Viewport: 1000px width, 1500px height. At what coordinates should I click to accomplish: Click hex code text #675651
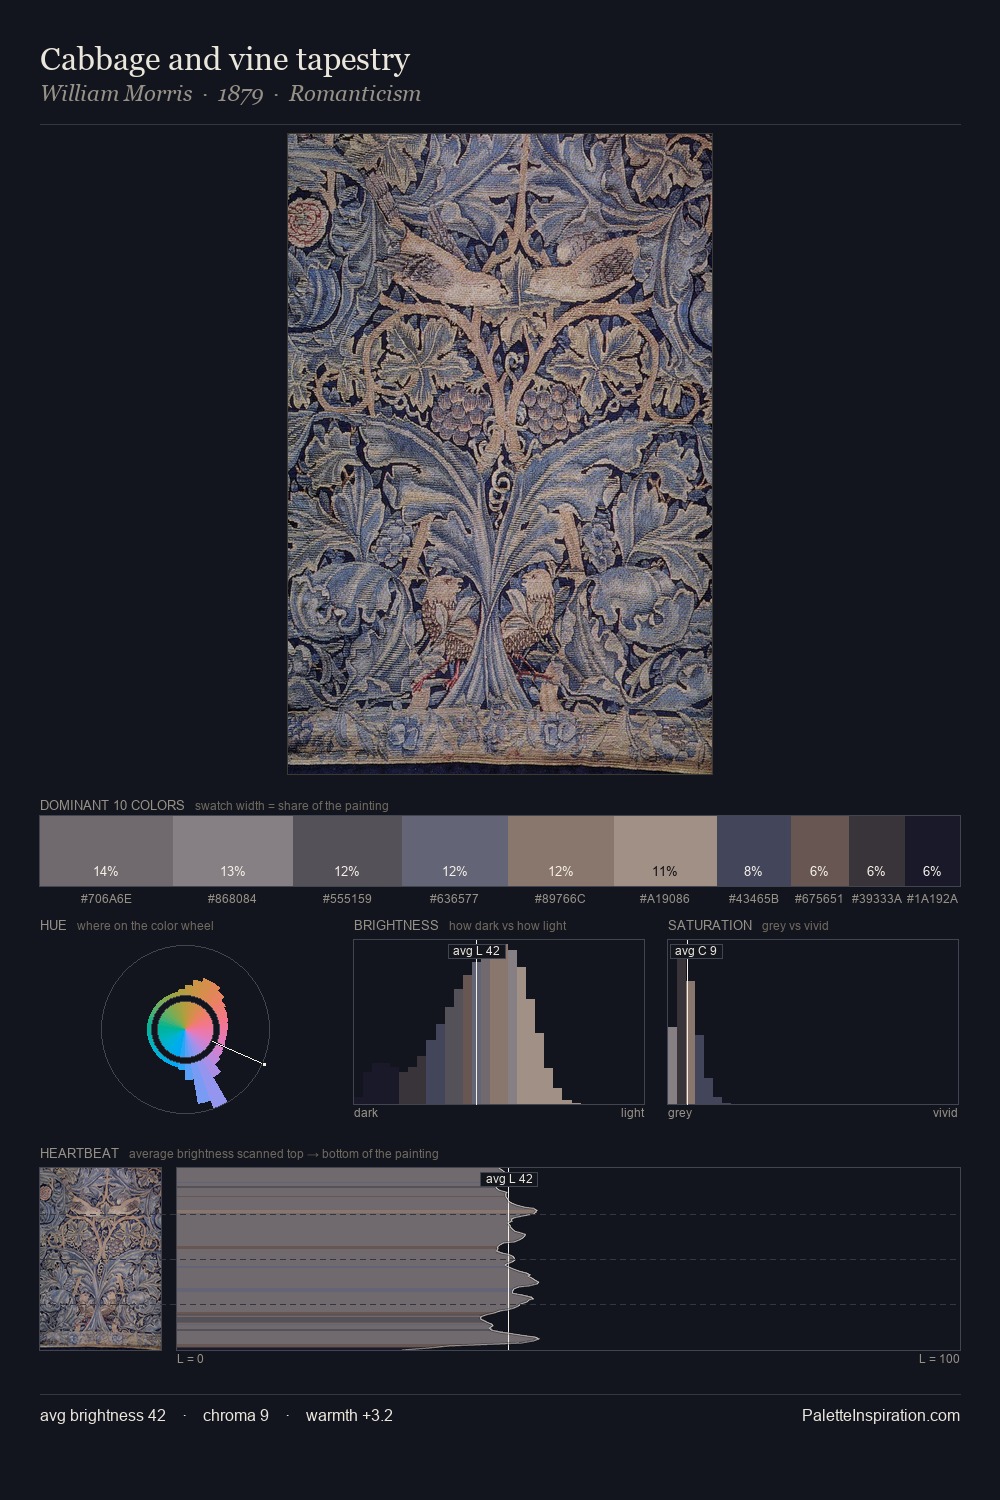pos(819,899)
